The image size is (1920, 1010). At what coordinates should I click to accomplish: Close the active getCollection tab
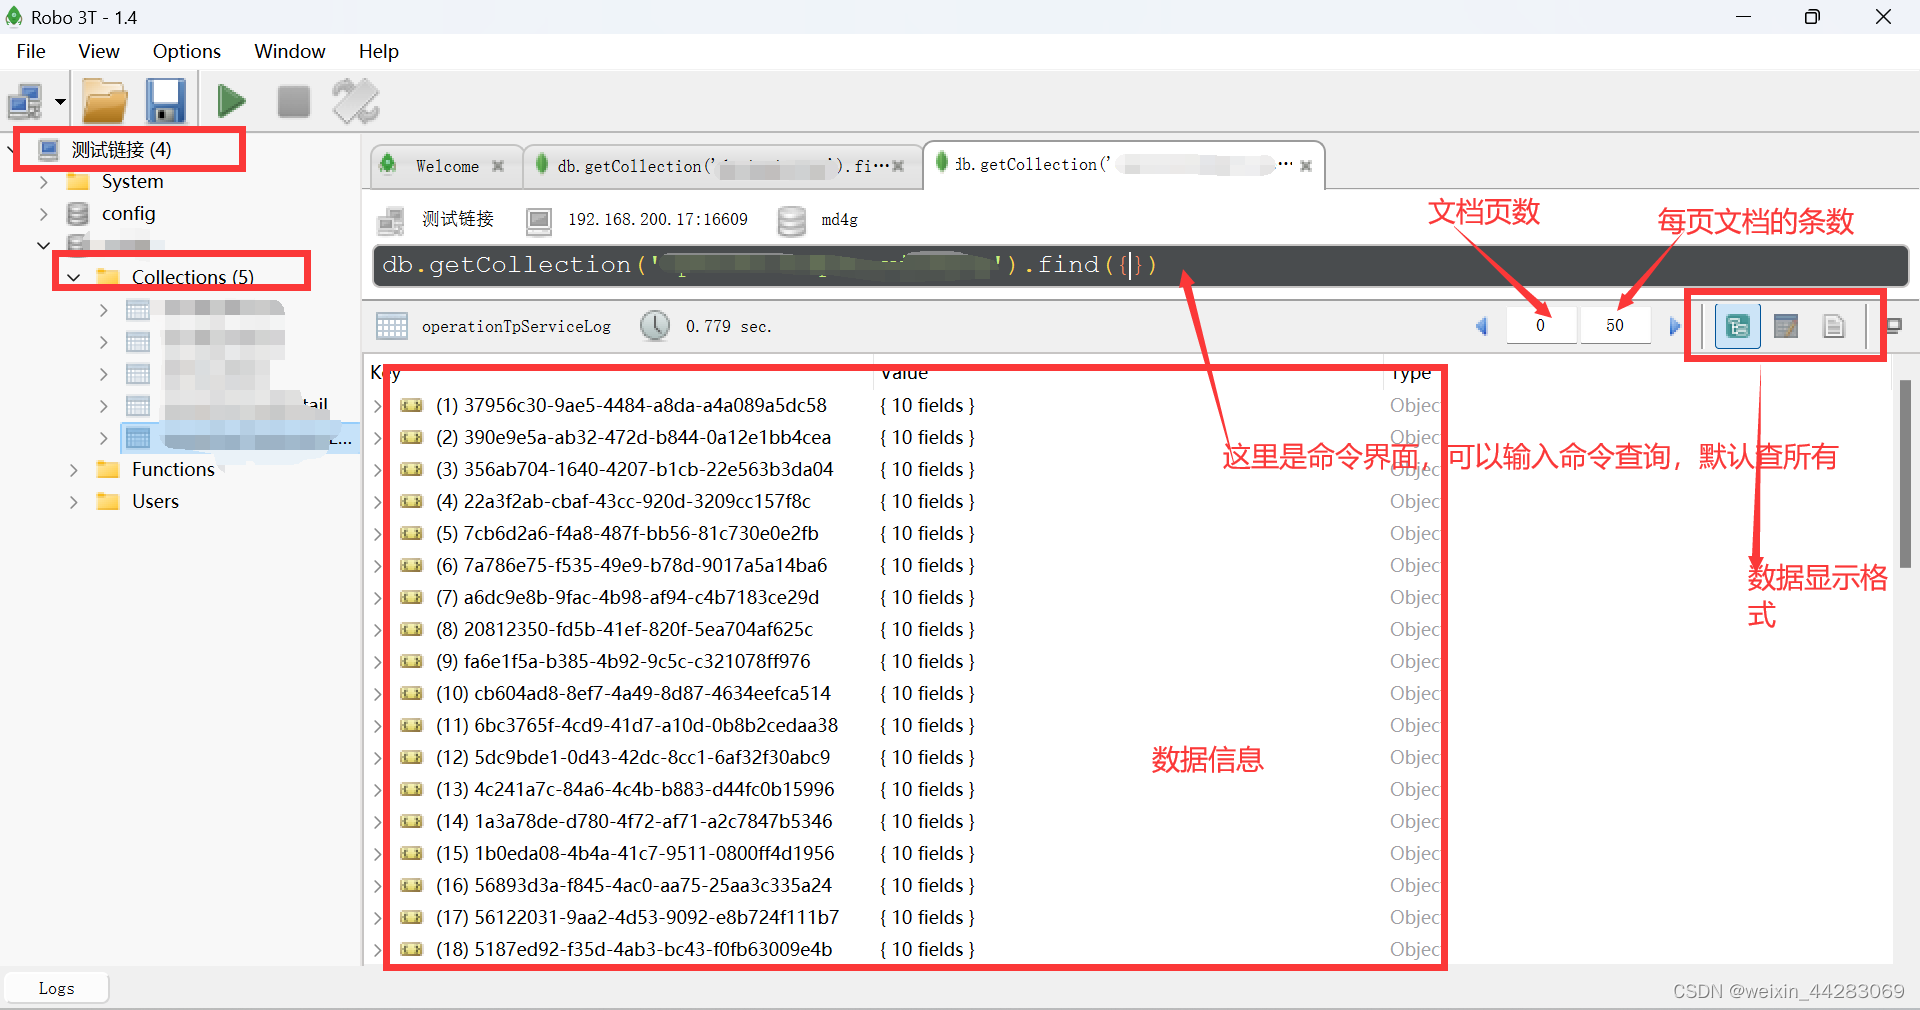(x=1306, y=166)
